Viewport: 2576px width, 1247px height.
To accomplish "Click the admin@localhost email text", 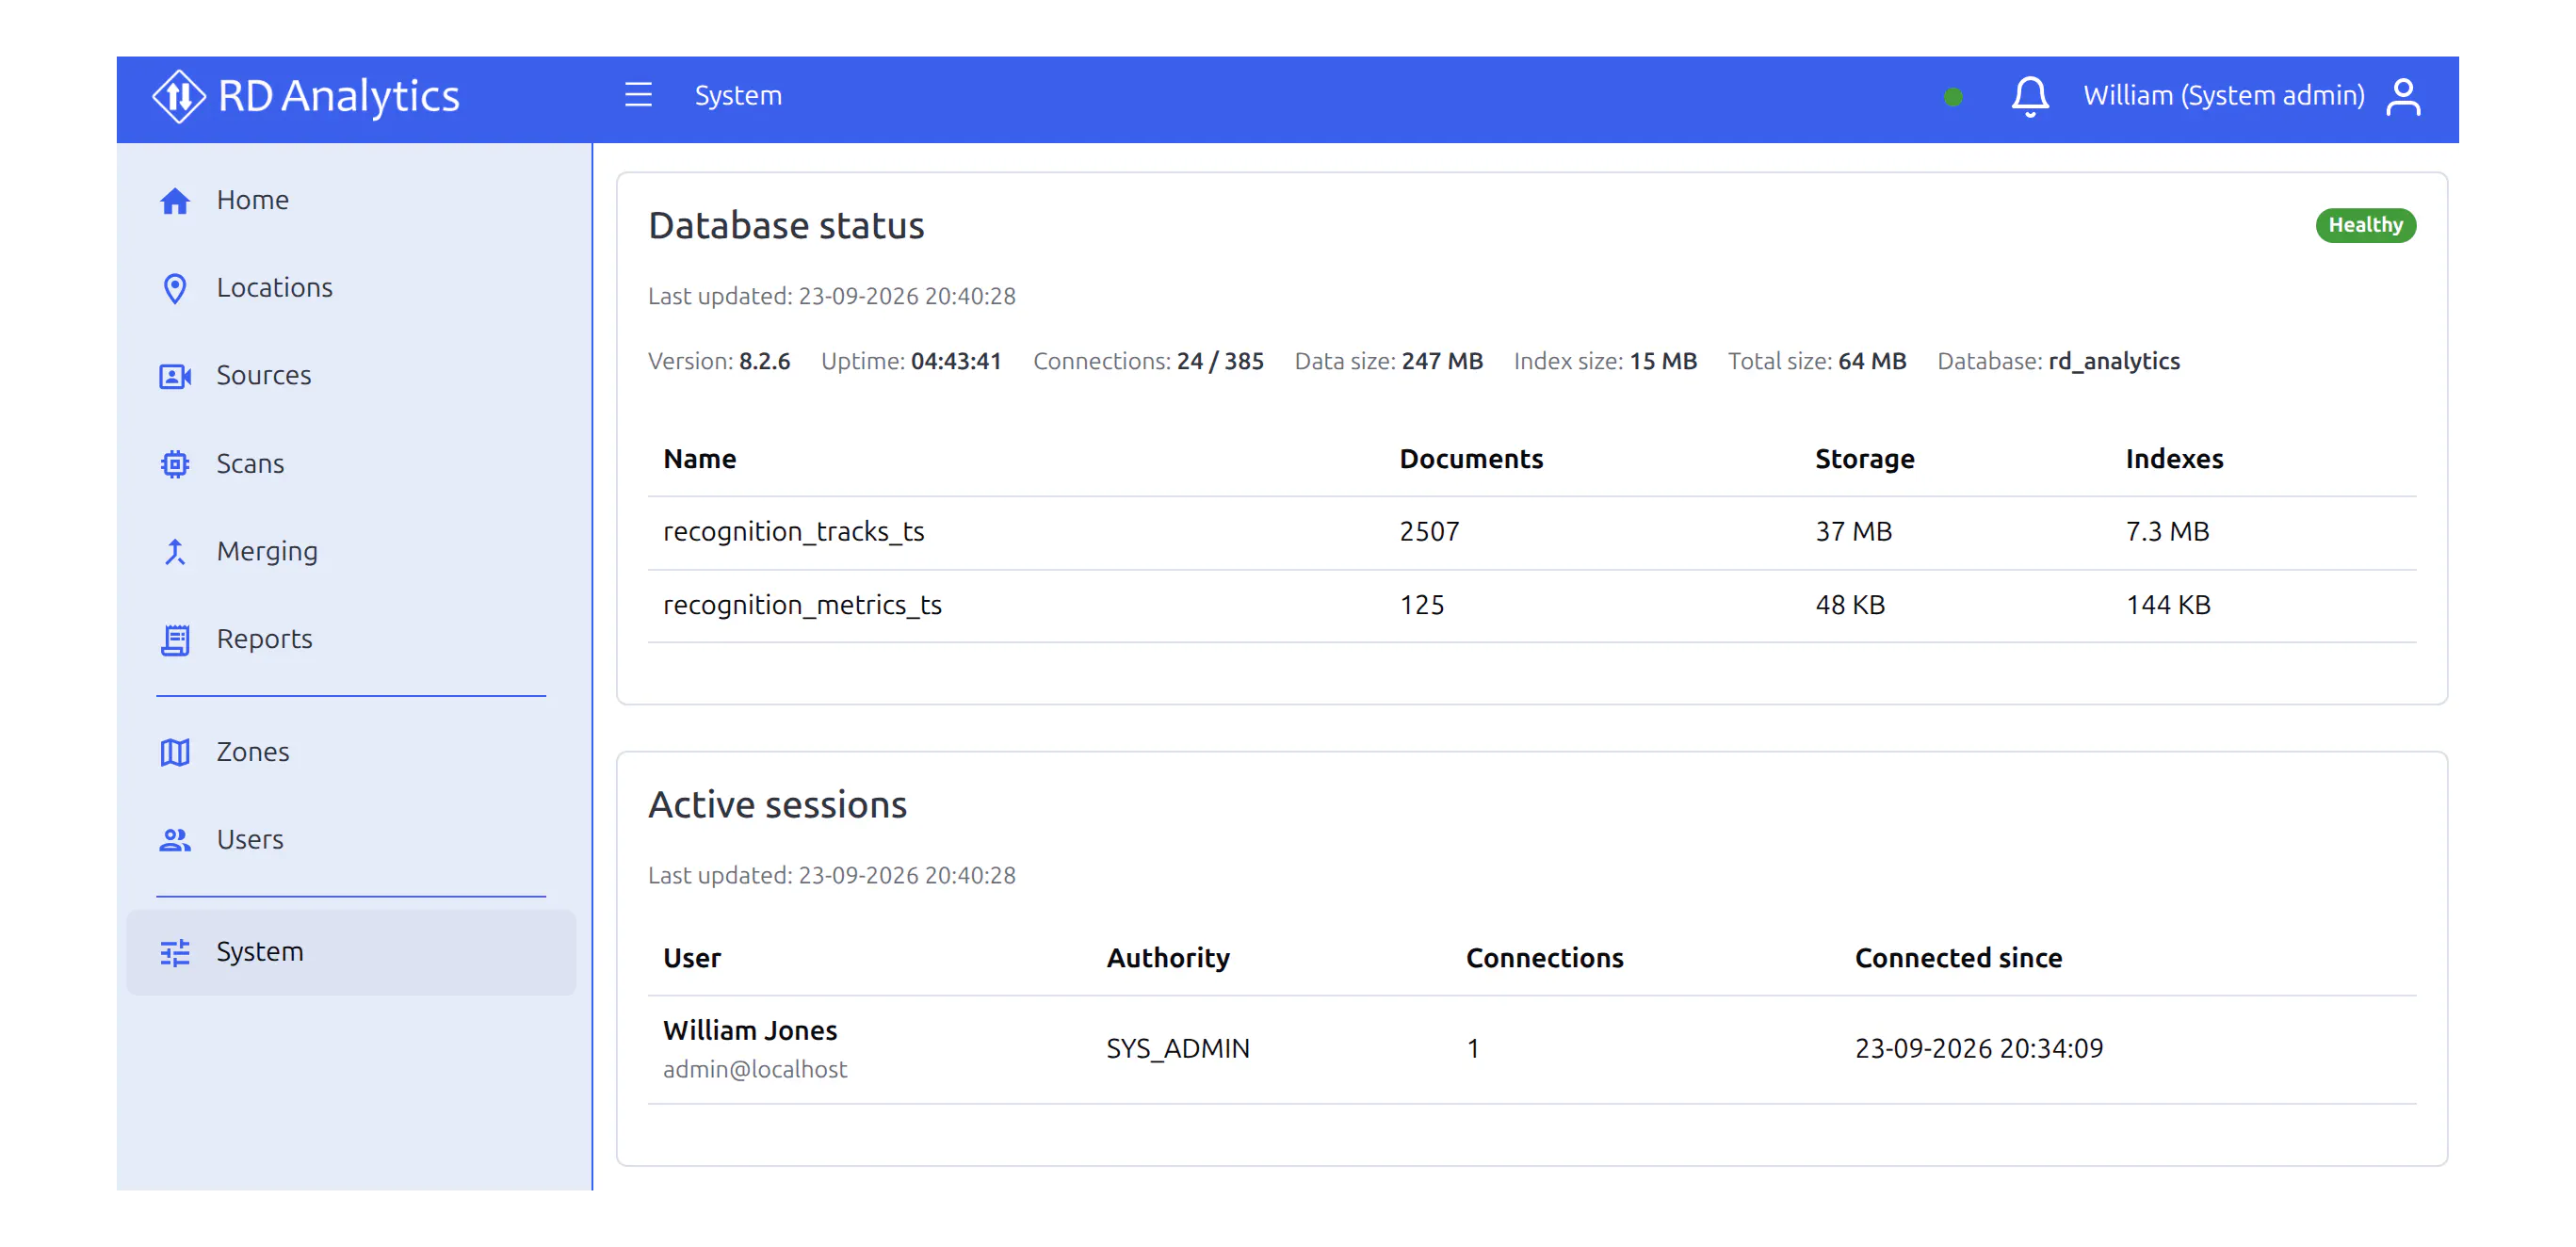I will click(x=755, y=1070).
